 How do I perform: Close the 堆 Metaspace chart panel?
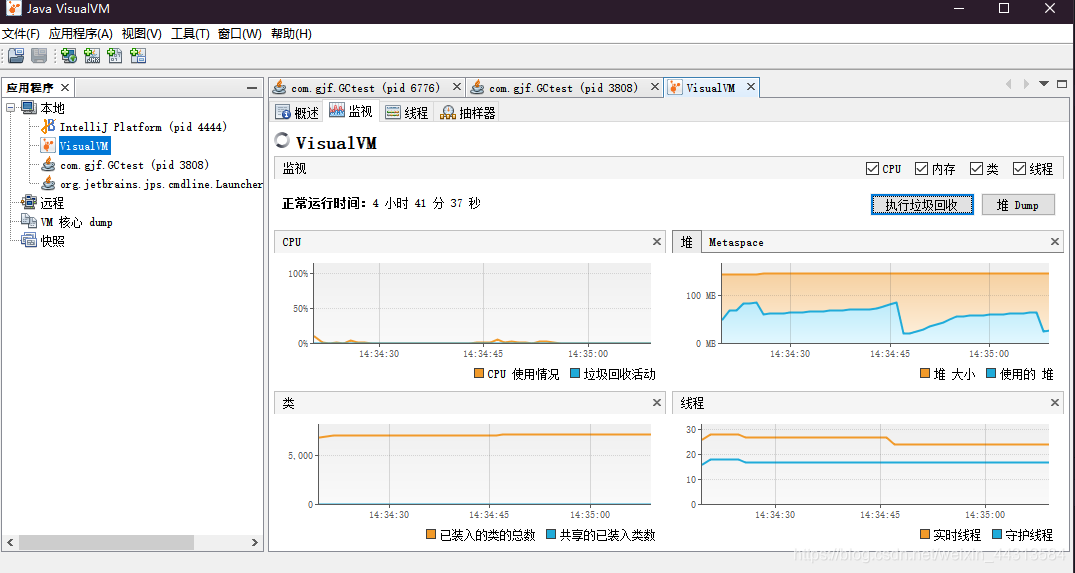(x=1055, y=241)
